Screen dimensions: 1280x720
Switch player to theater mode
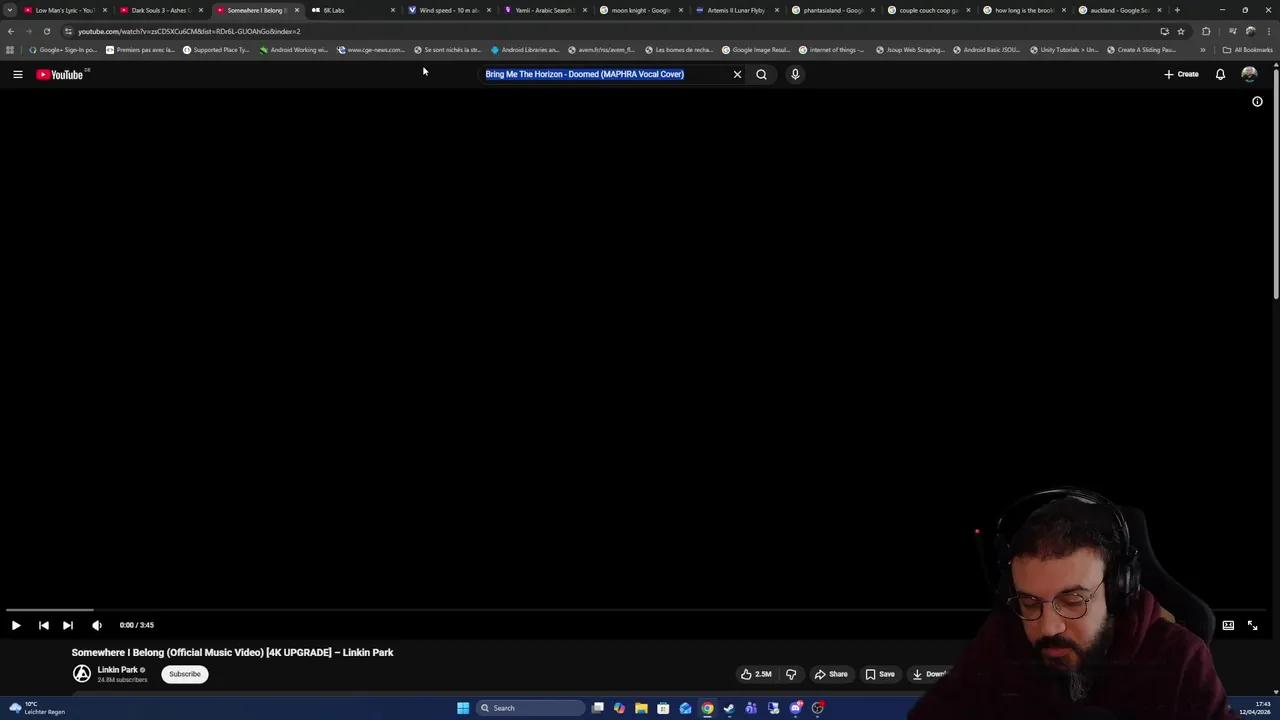point(1228,625)
